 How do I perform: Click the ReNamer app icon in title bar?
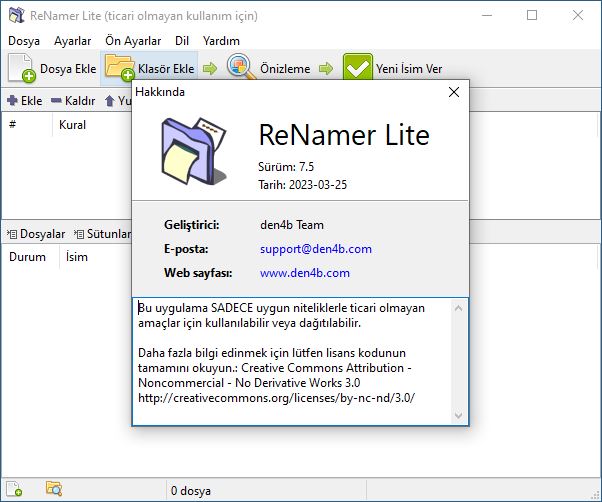(16, 15)
